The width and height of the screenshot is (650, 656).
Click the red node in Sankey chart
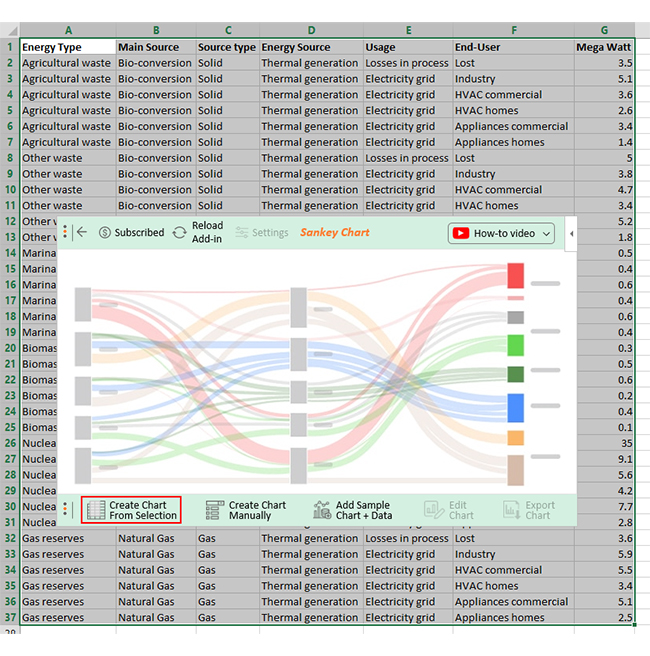coord(516,276)
